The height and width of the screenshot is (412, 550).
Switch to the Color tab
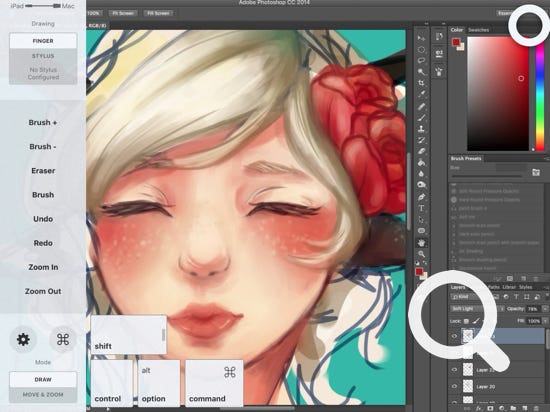tap(457, 30)
